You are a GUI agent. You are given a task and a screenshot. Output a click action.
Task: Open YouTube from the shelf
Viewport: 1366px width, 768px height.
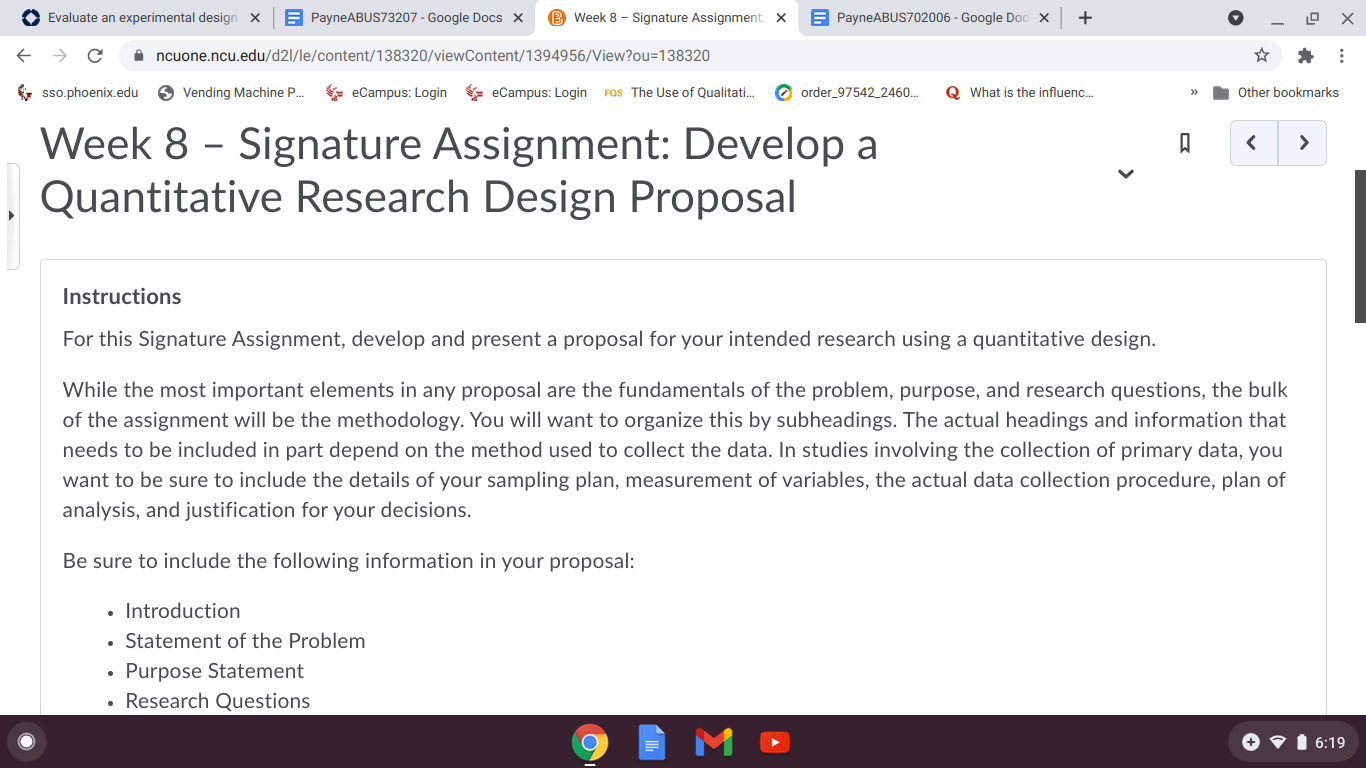(775, 742)
